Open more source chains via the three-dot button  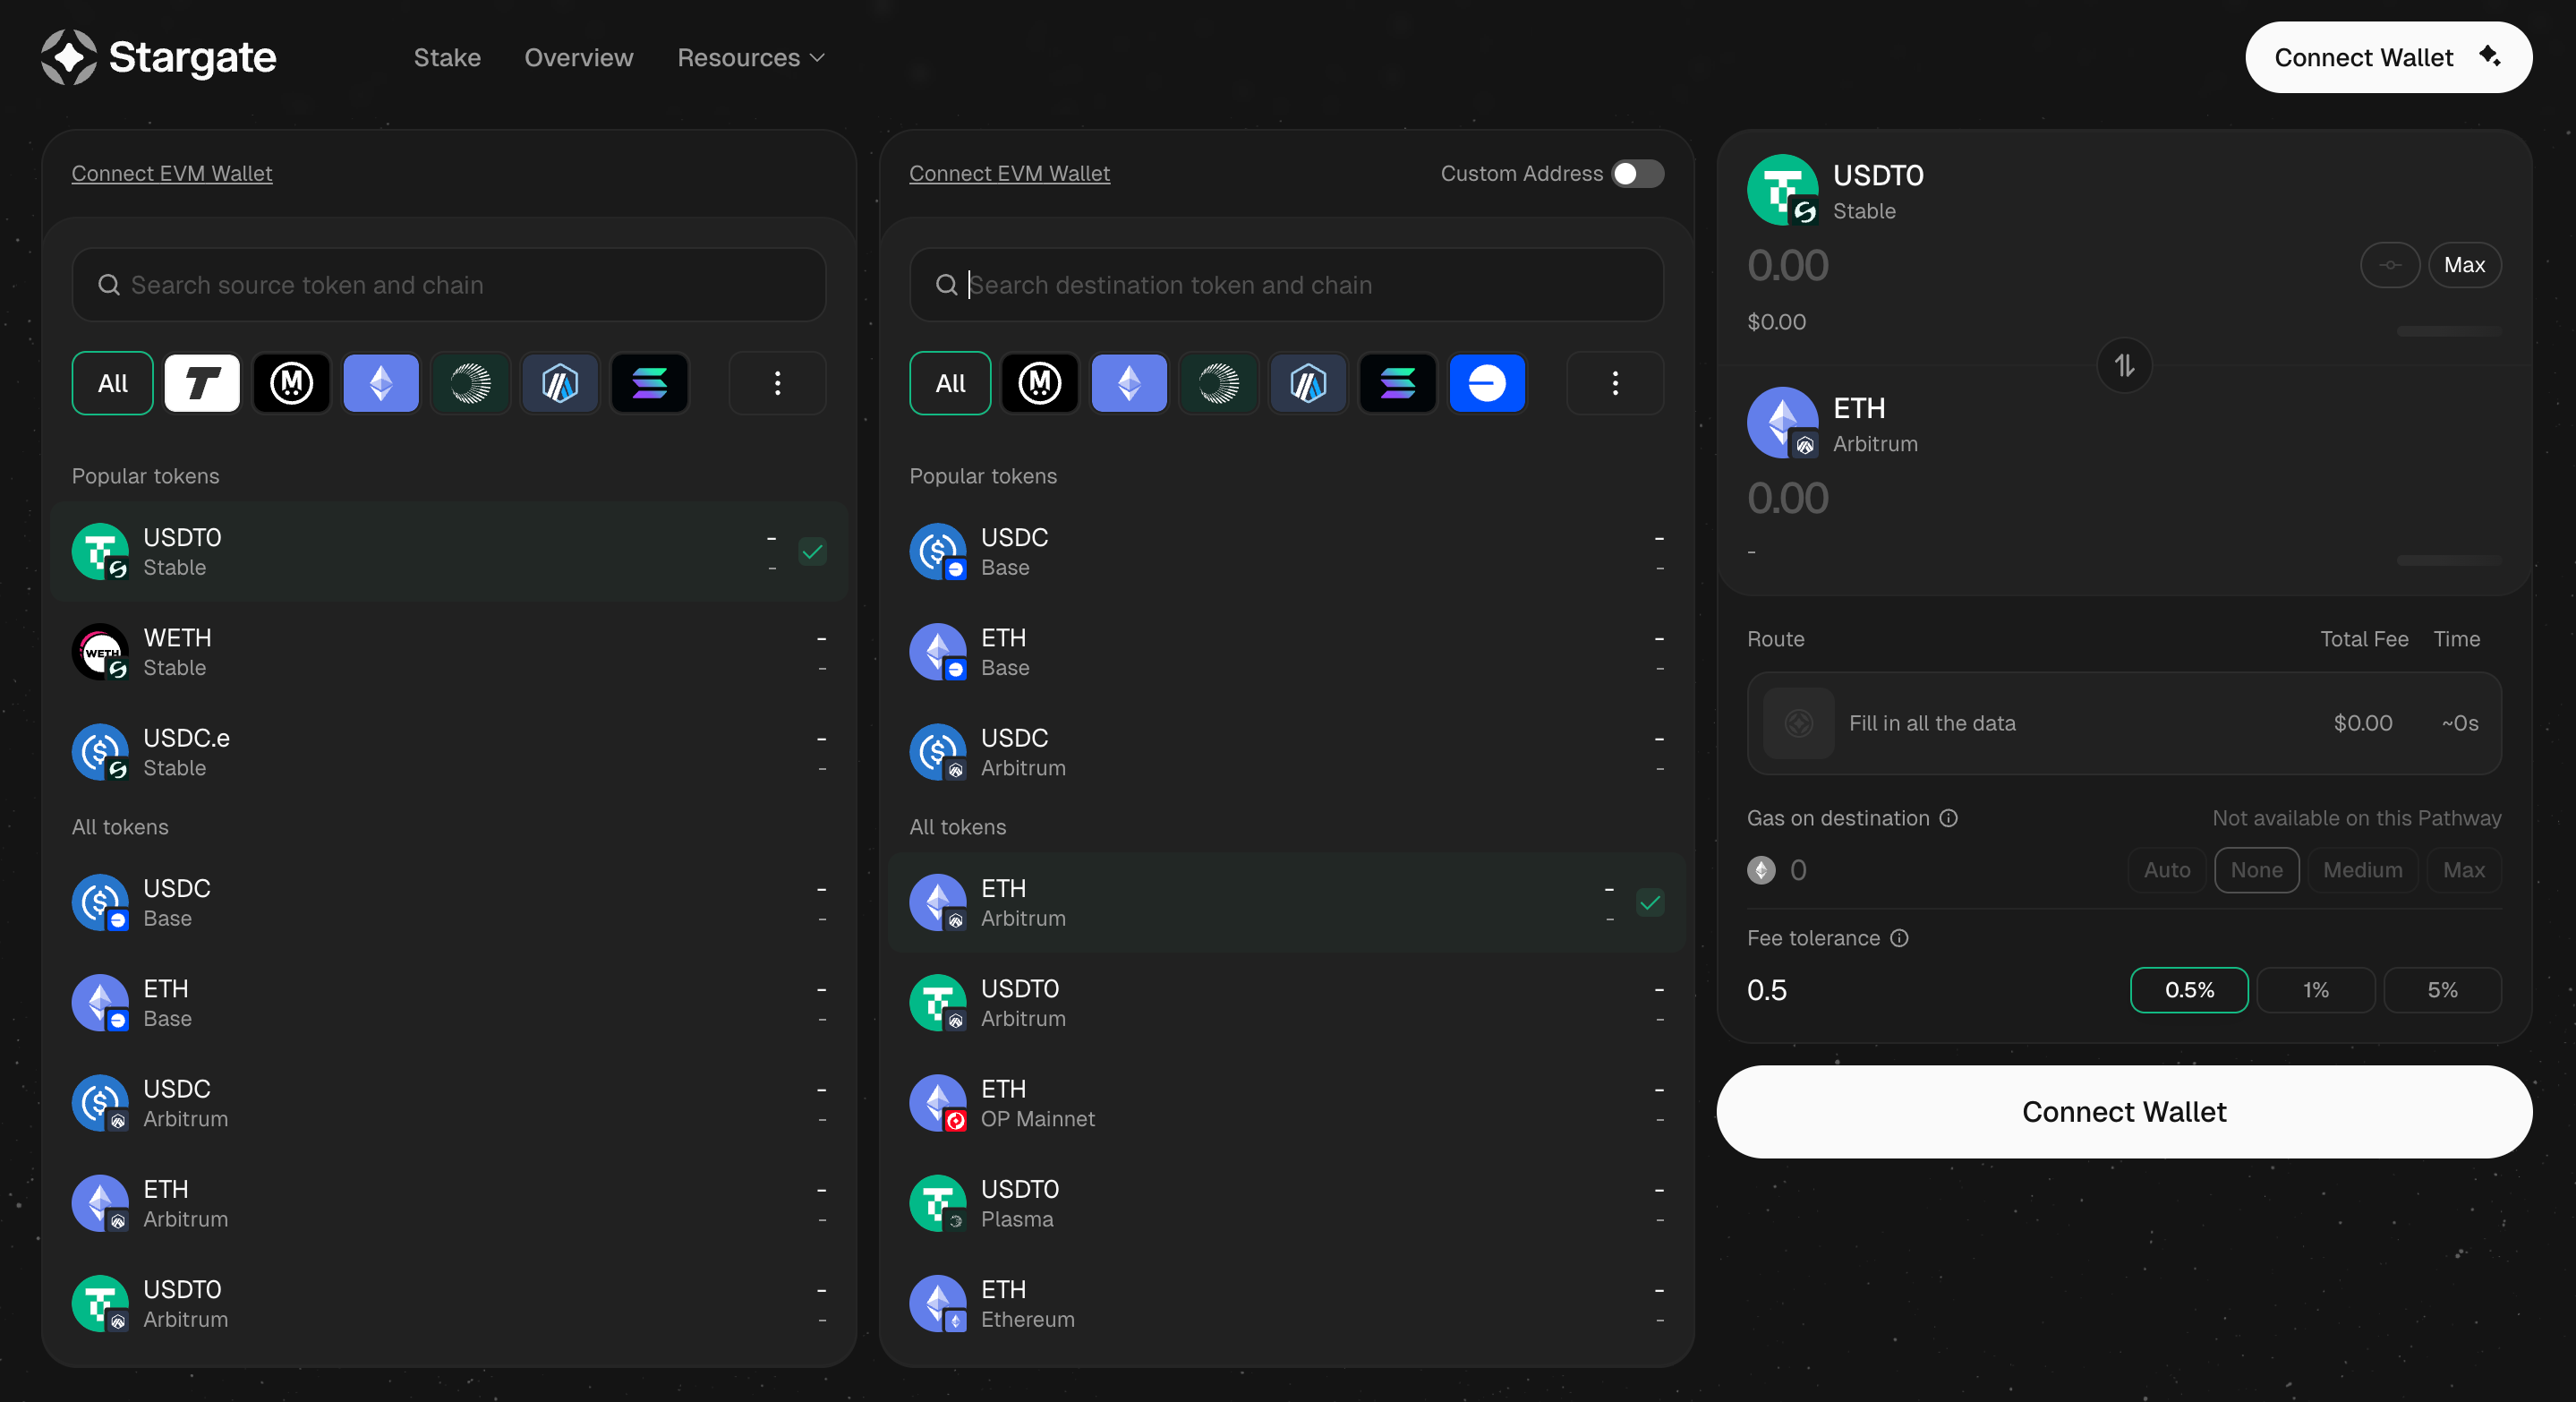click(x=777, y=383)
